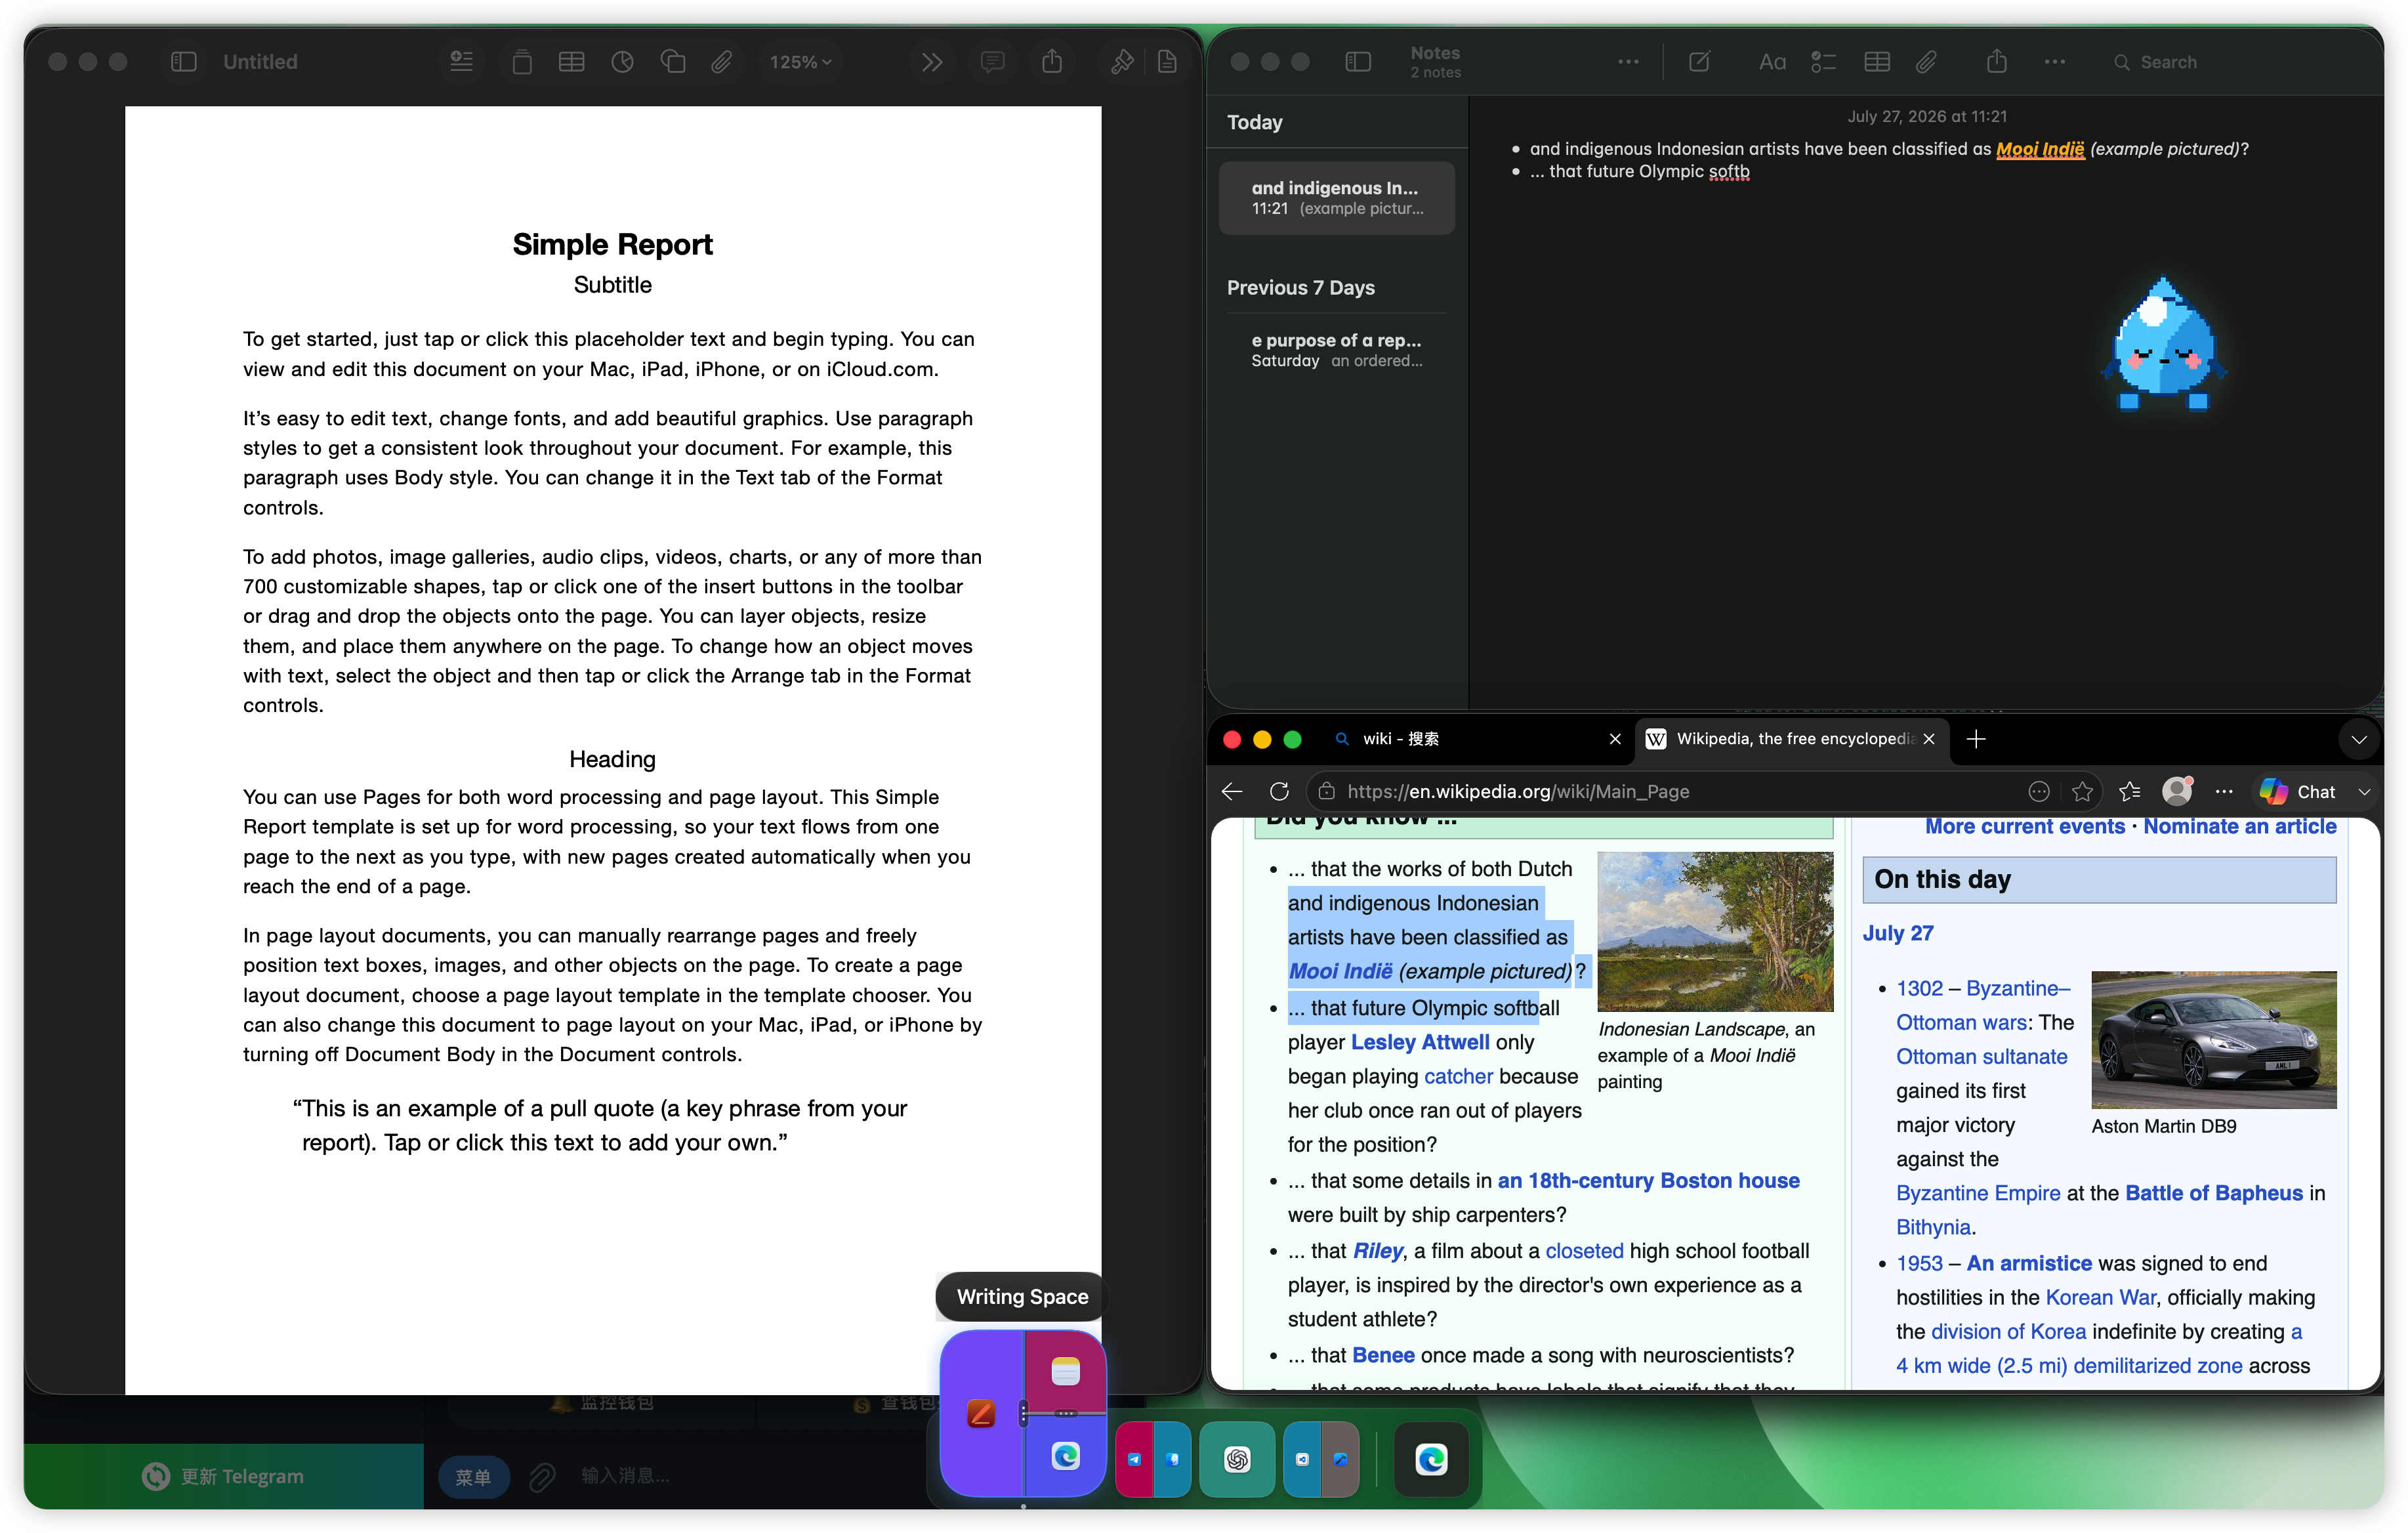
Task: Click the Share icon in Notes toolbar
Action: point(1997,62)
